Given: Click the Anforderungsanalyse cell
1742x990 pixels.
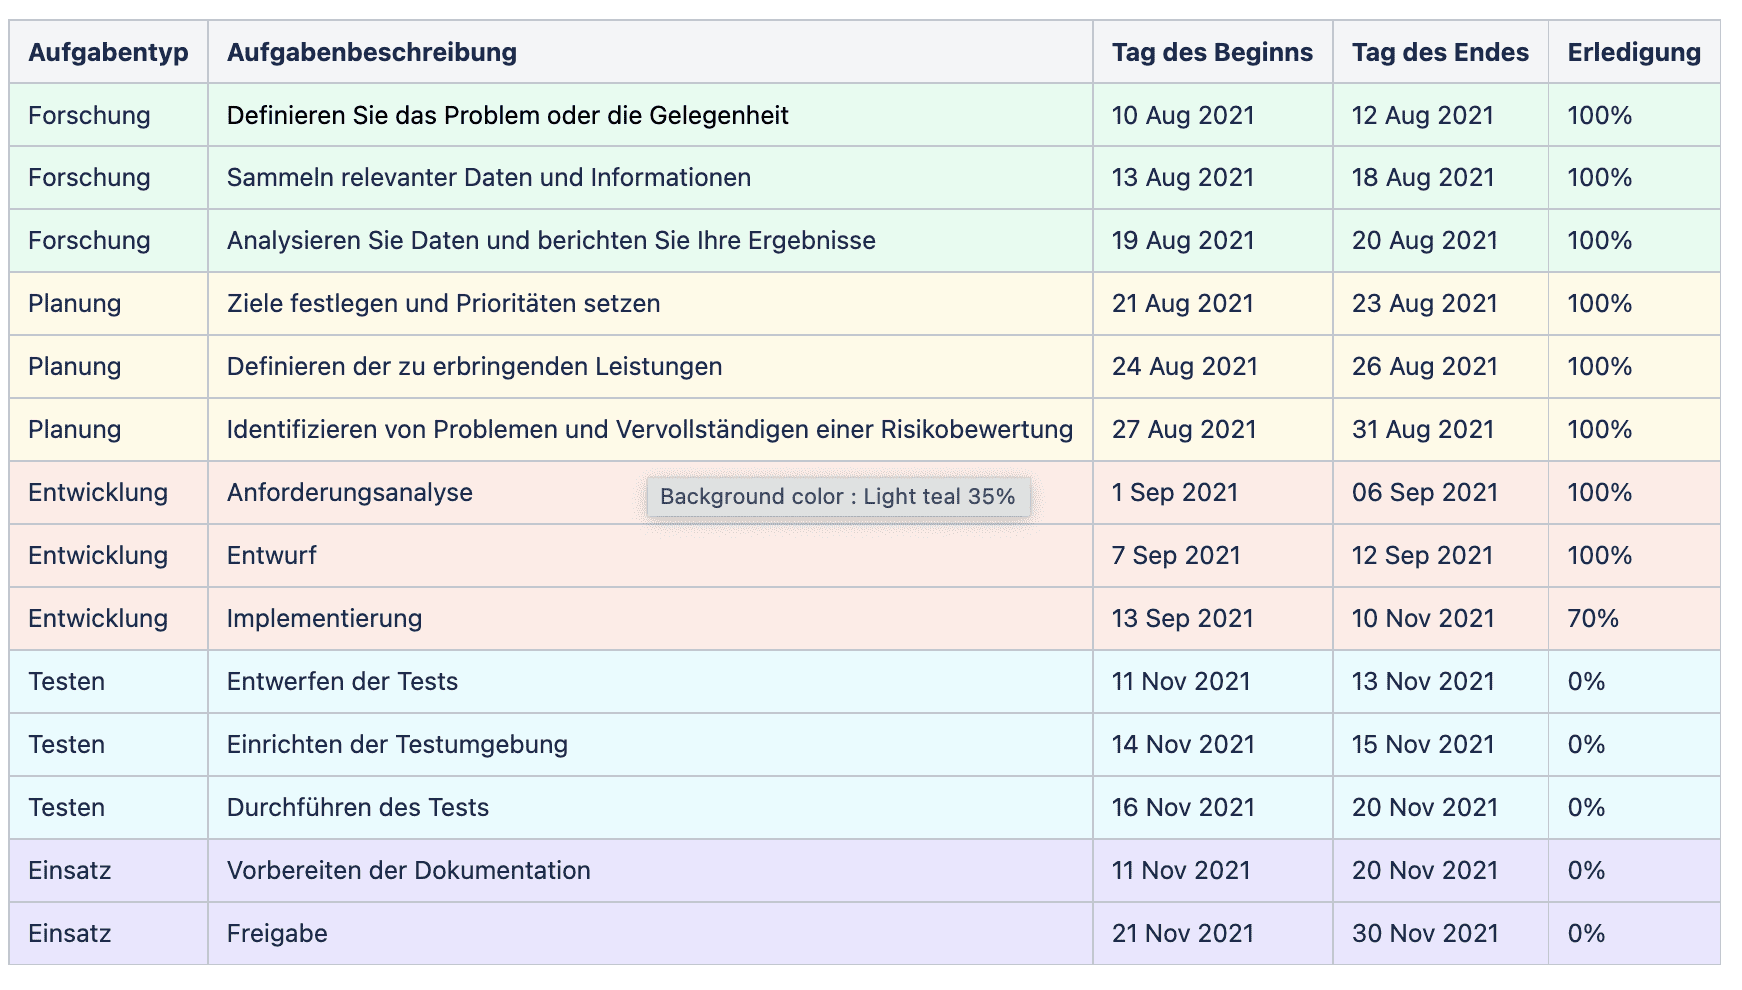Looking at the screenshot, I should point(349,493).
